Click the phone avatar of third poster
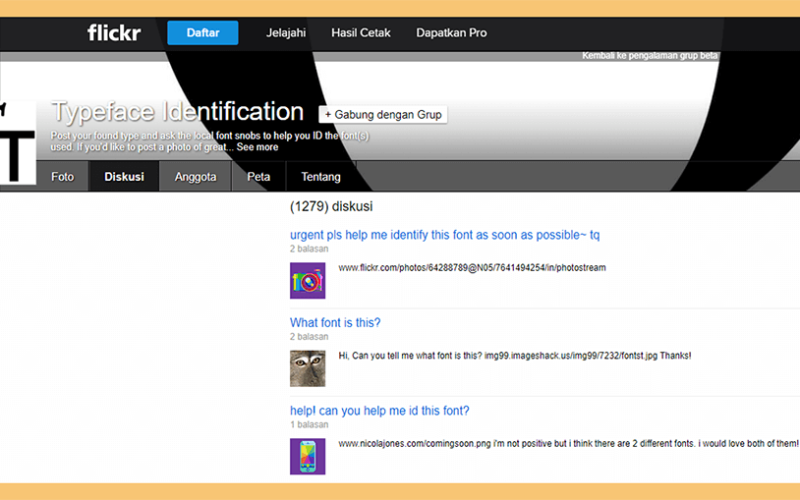The height and width of the screenshot is (500, 800). pyautogui.click(x=308, y=456)
